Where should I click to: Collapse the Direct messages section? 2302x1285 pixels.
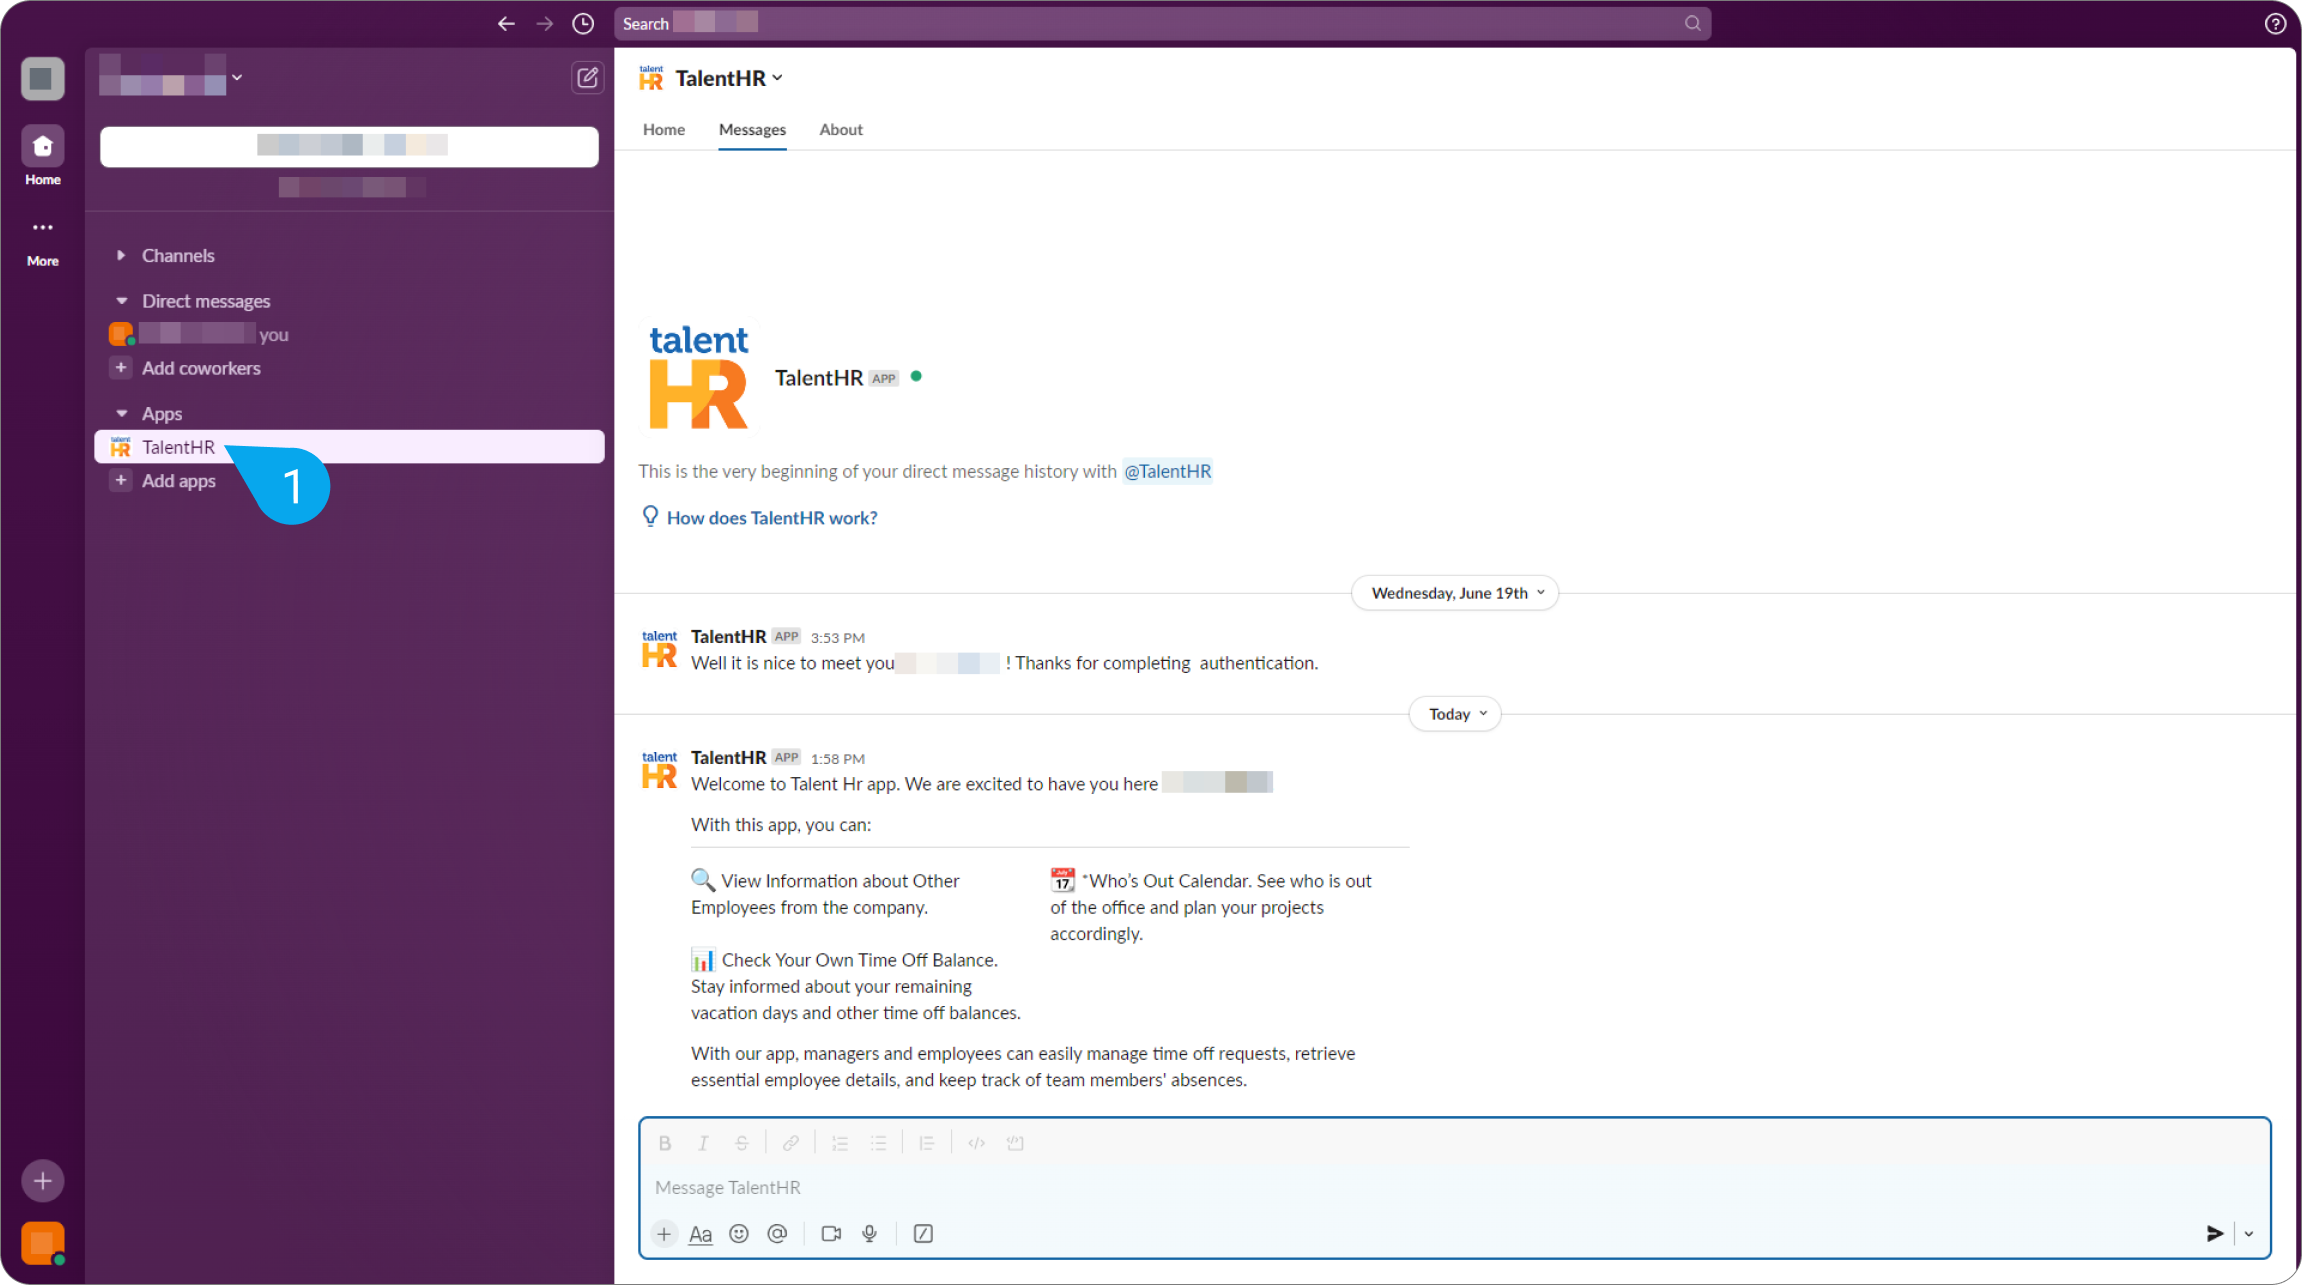tap(121, 301)
